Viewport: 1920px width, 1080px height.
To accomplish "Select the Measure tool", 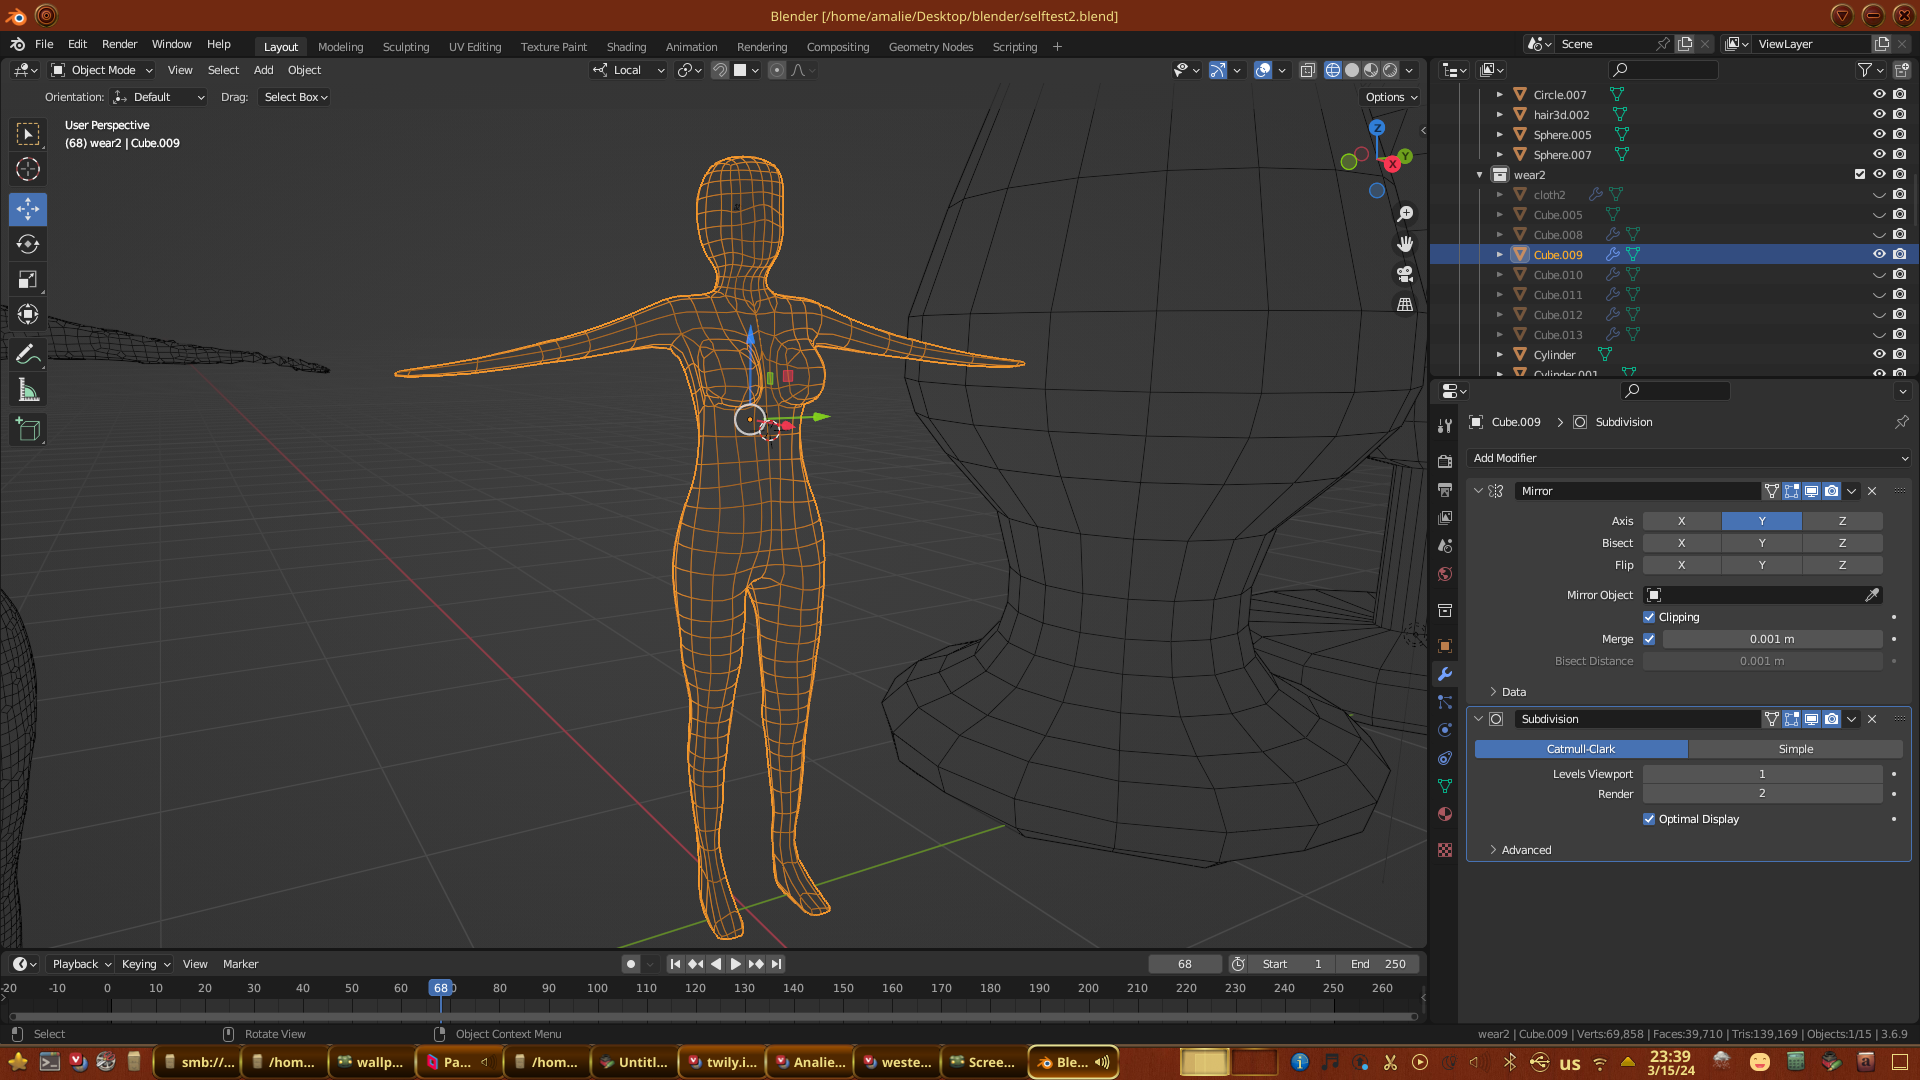I will 28,391.
